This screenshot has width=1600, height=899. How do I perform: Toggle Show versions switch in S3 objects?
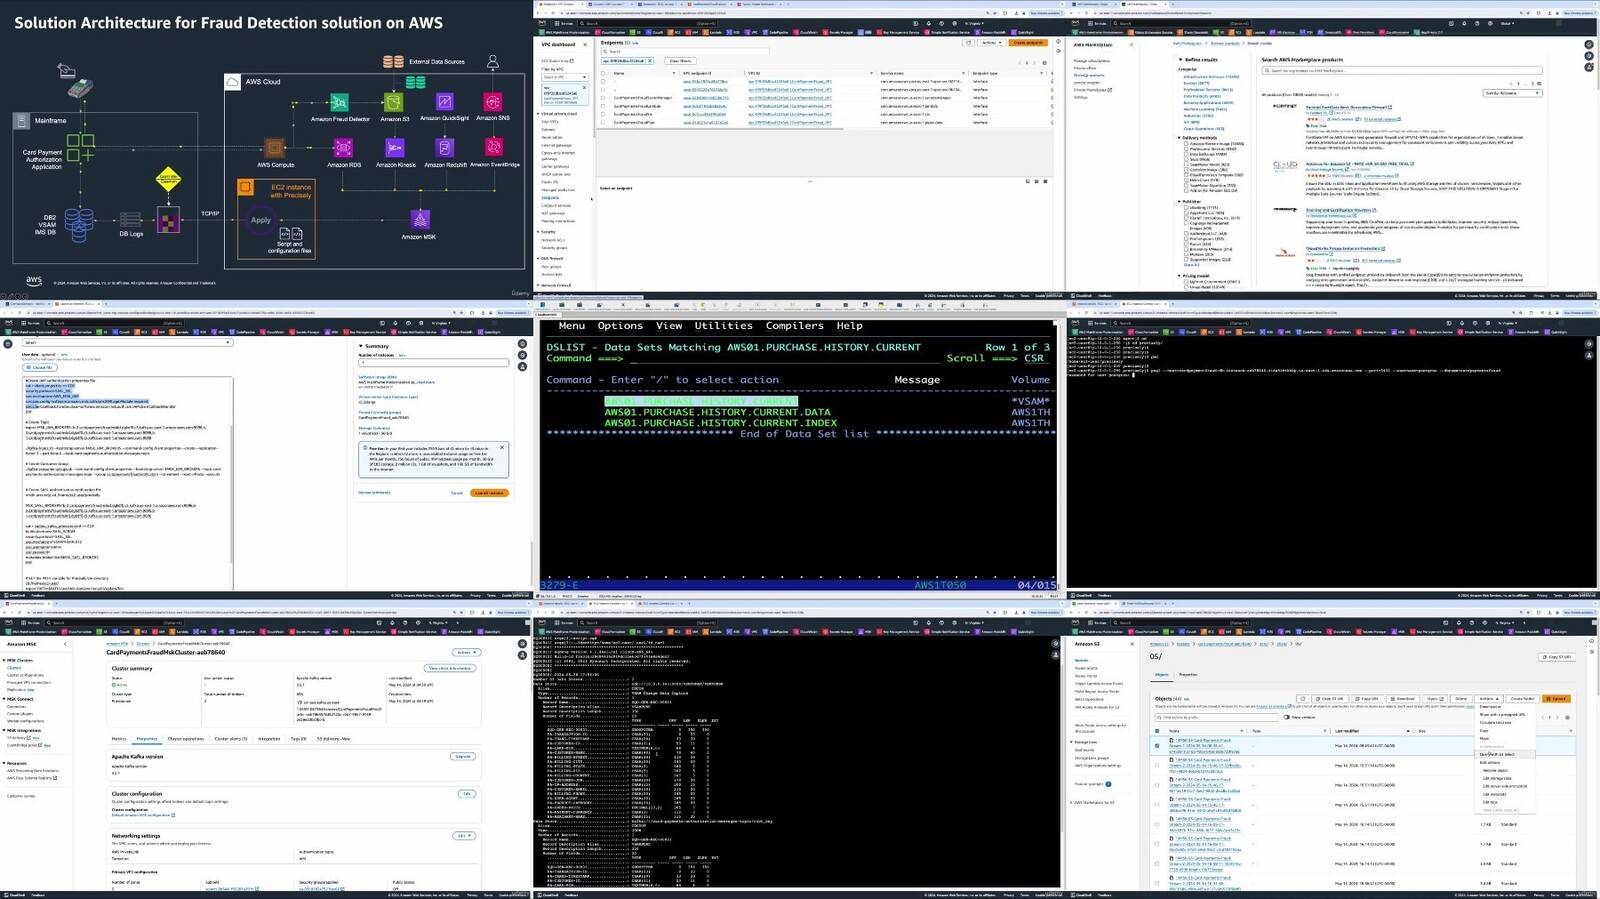pos(1286,717)
